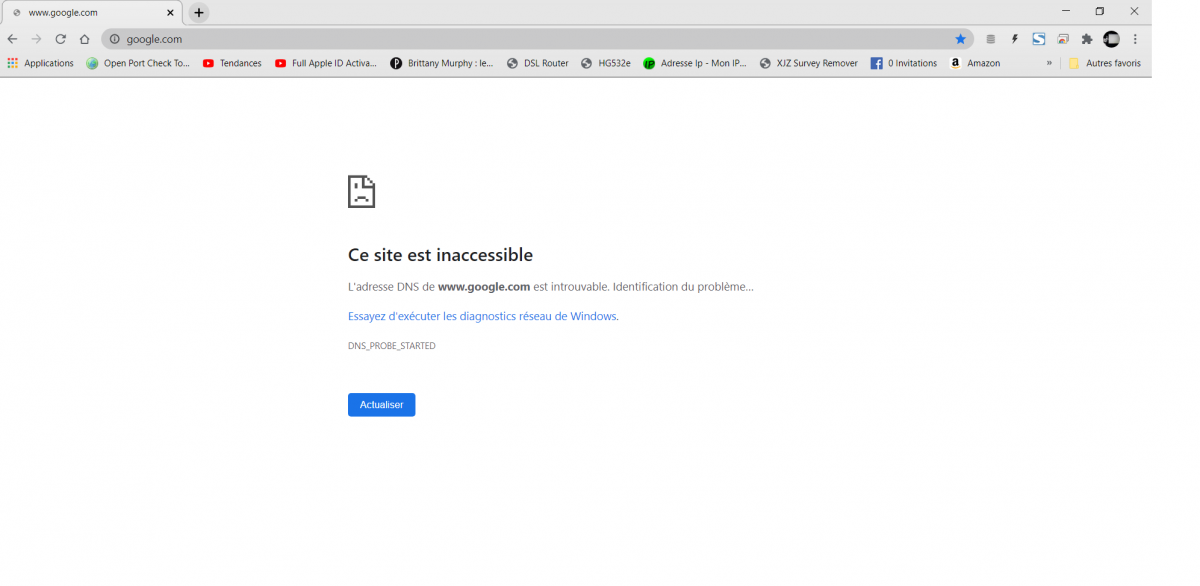The width and height of the screenshot is (1200, 586).
Task: Open a new tab with plus button
Action: point(199,12)
